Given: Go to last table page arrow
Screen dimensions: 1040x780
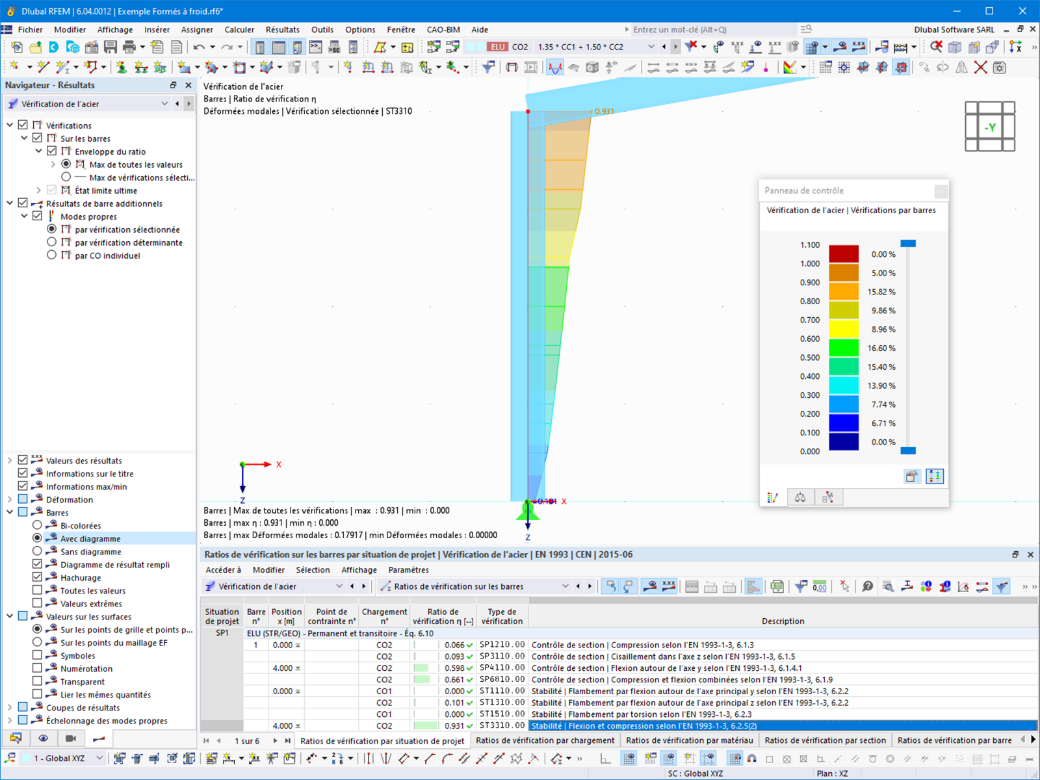Looking at the screenshot, I should coord(287,740).
